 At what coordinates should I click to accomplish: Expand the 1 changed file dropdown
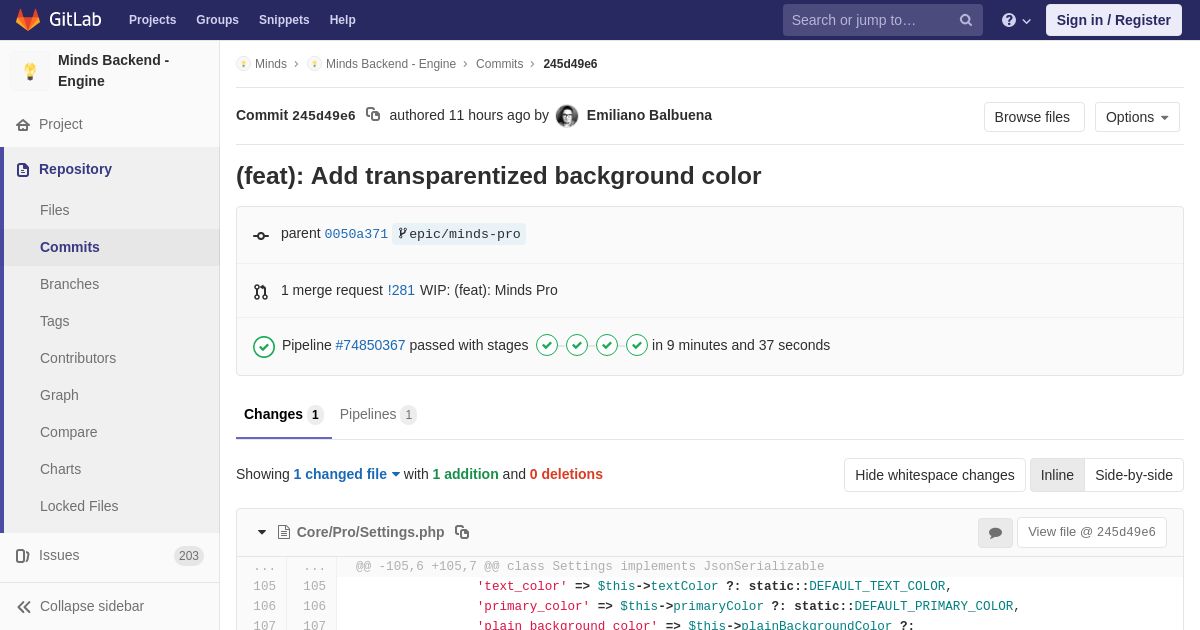click(347, 474)
